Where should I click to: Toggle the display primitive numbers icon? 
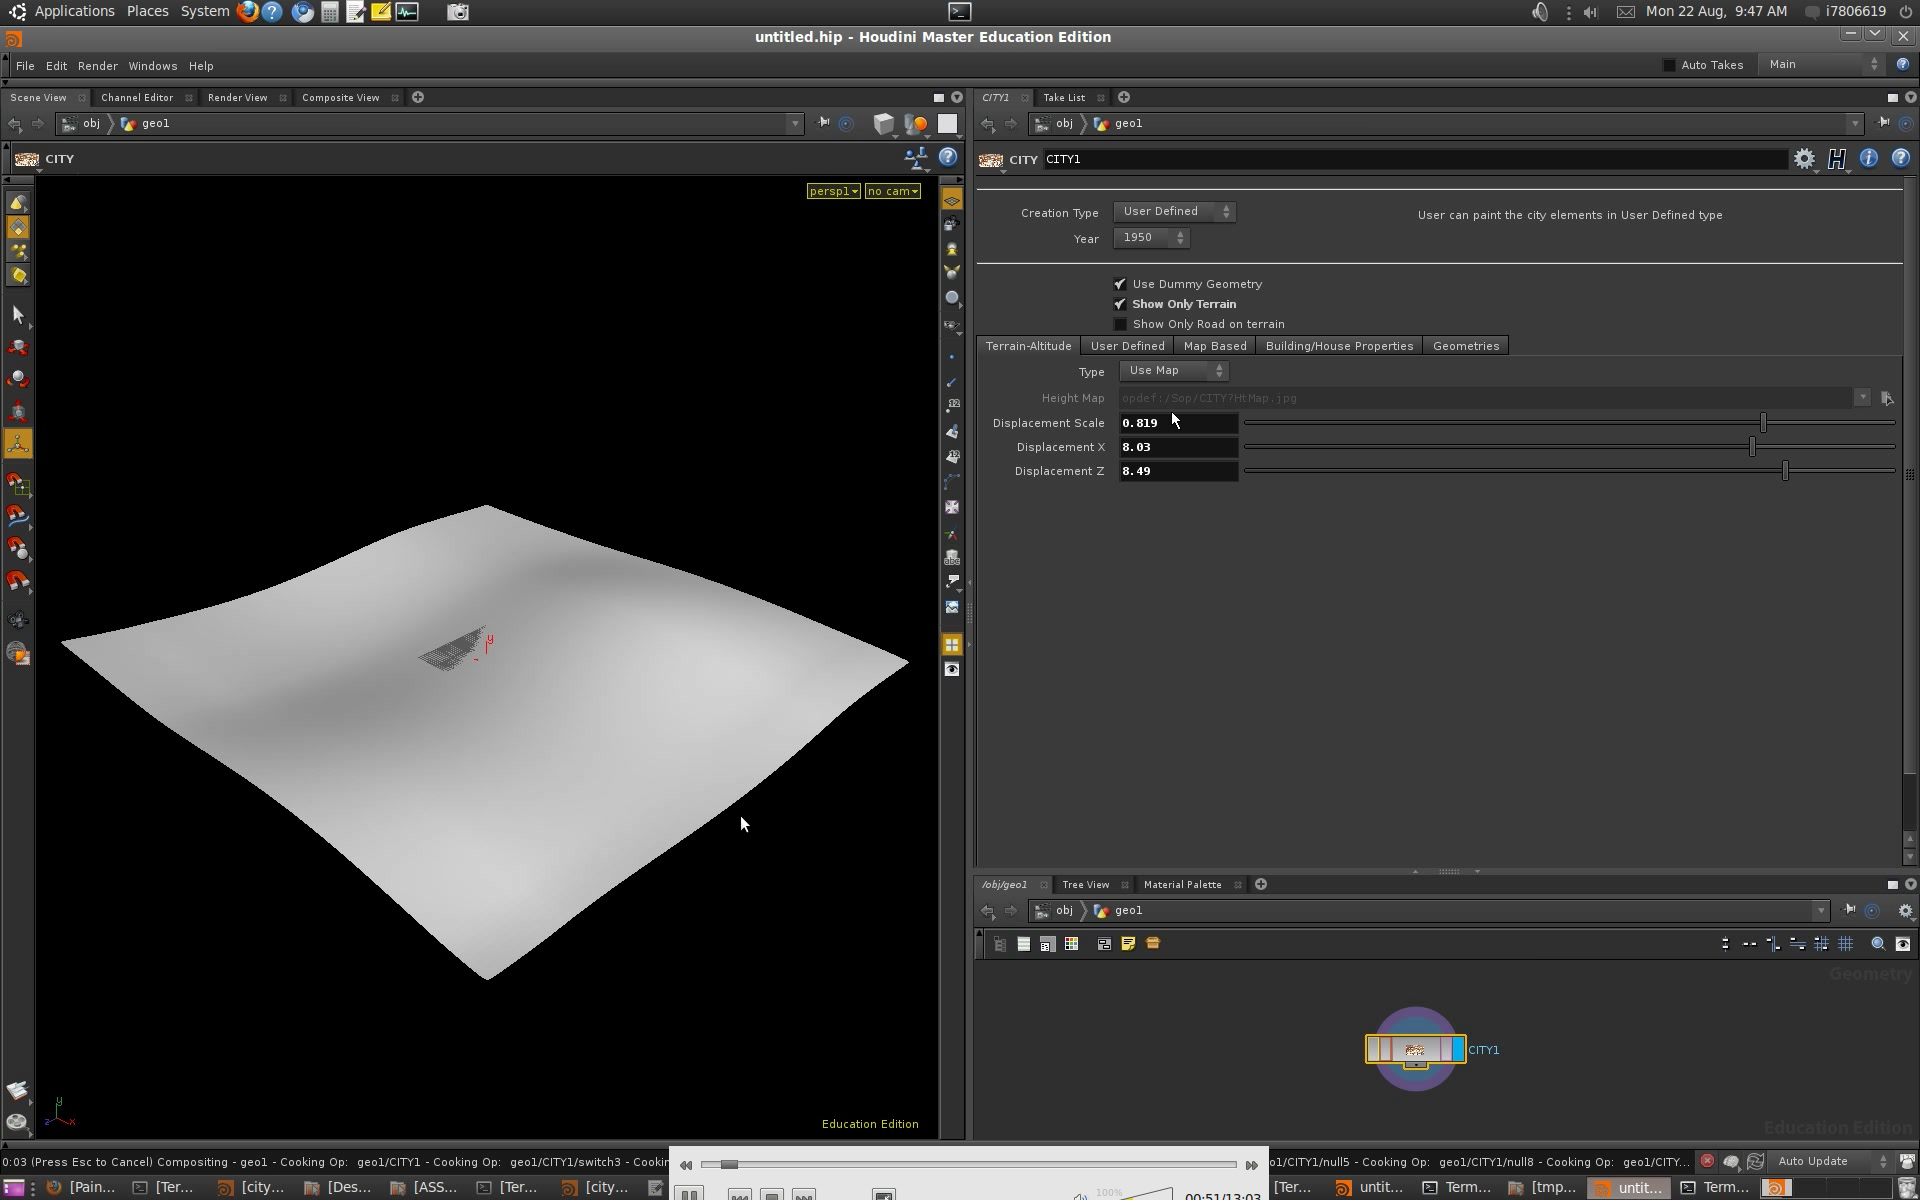952,456
